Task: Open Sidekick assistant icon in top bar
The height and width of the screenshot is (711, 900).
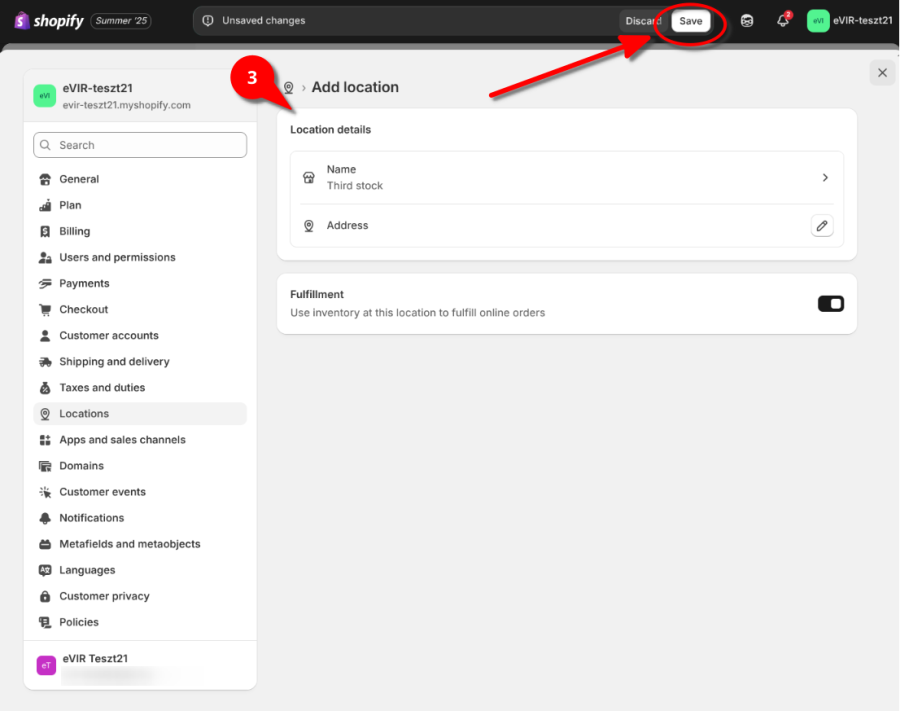Action: point(747,21)
